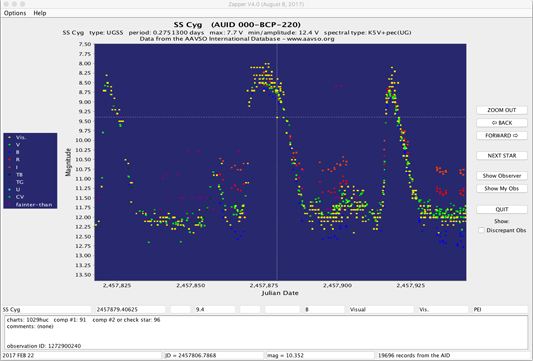Open the Help menu
Viewport: 533px width, 361px height.
pyautogui.click(x=40, y=13)
